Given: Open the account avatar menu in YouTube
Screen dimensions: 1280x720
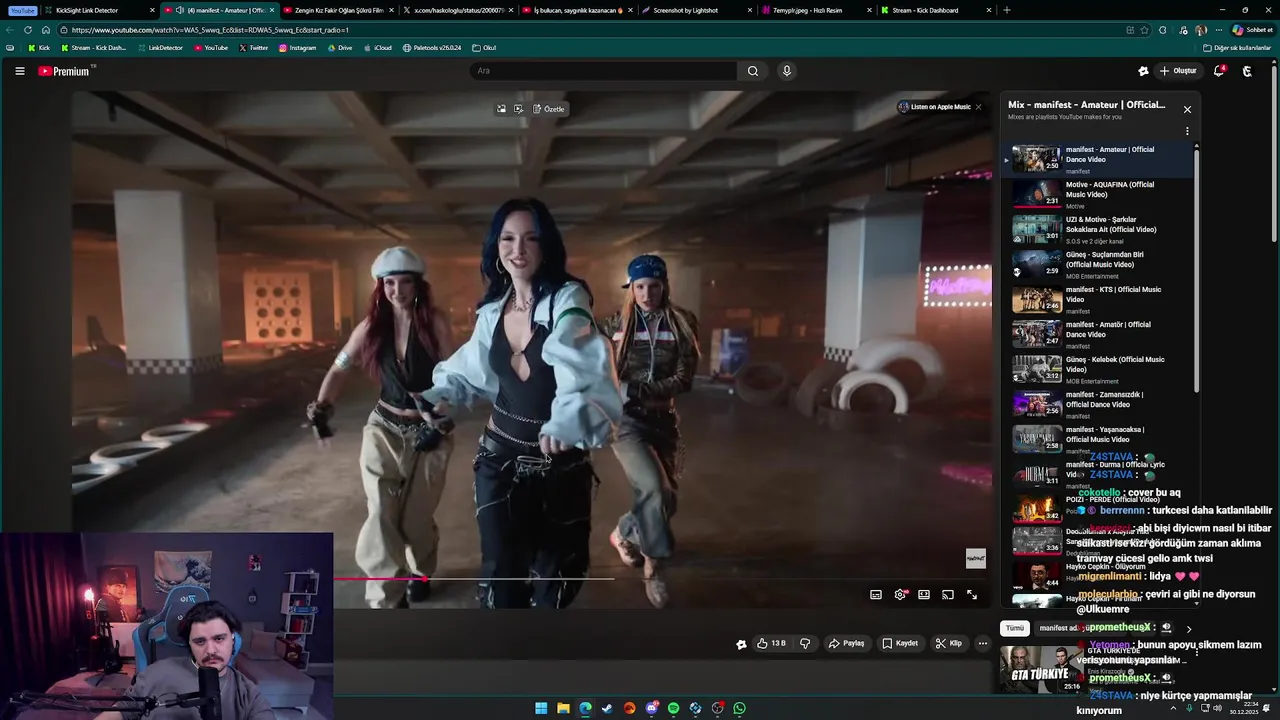Looking at the screenshot, I should pos(1247,71).
